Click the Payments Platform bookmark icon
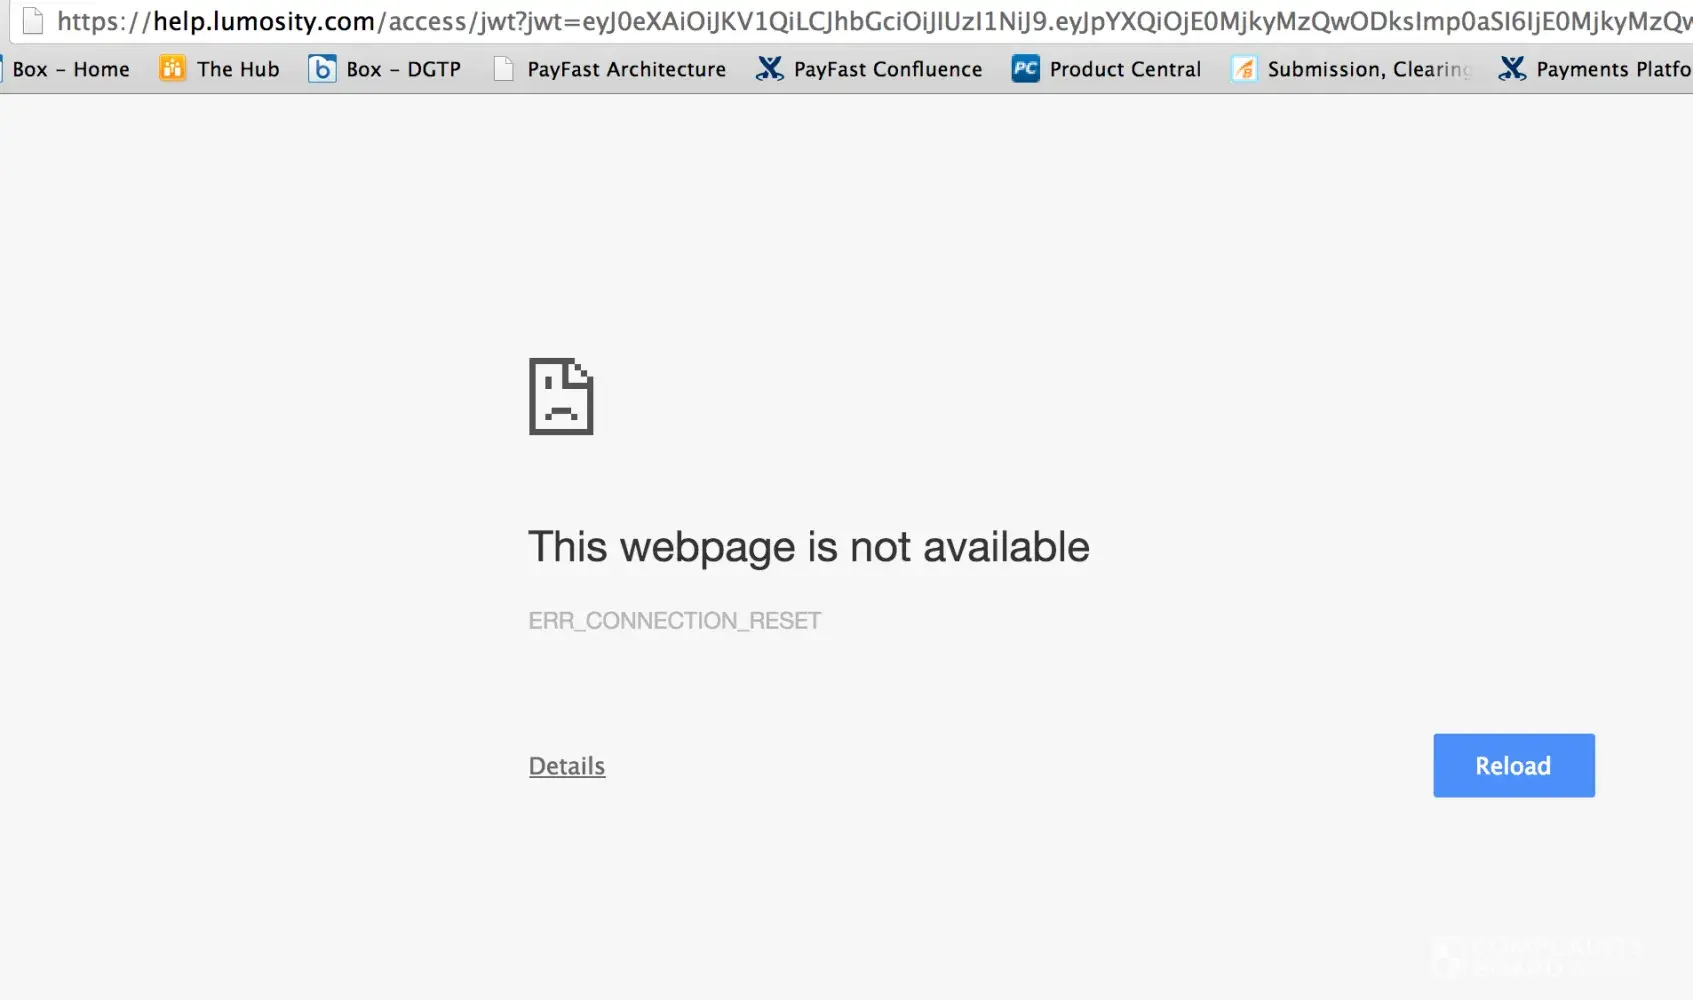Viewport: 1693px width, 1000px height. click(1512, 68)
